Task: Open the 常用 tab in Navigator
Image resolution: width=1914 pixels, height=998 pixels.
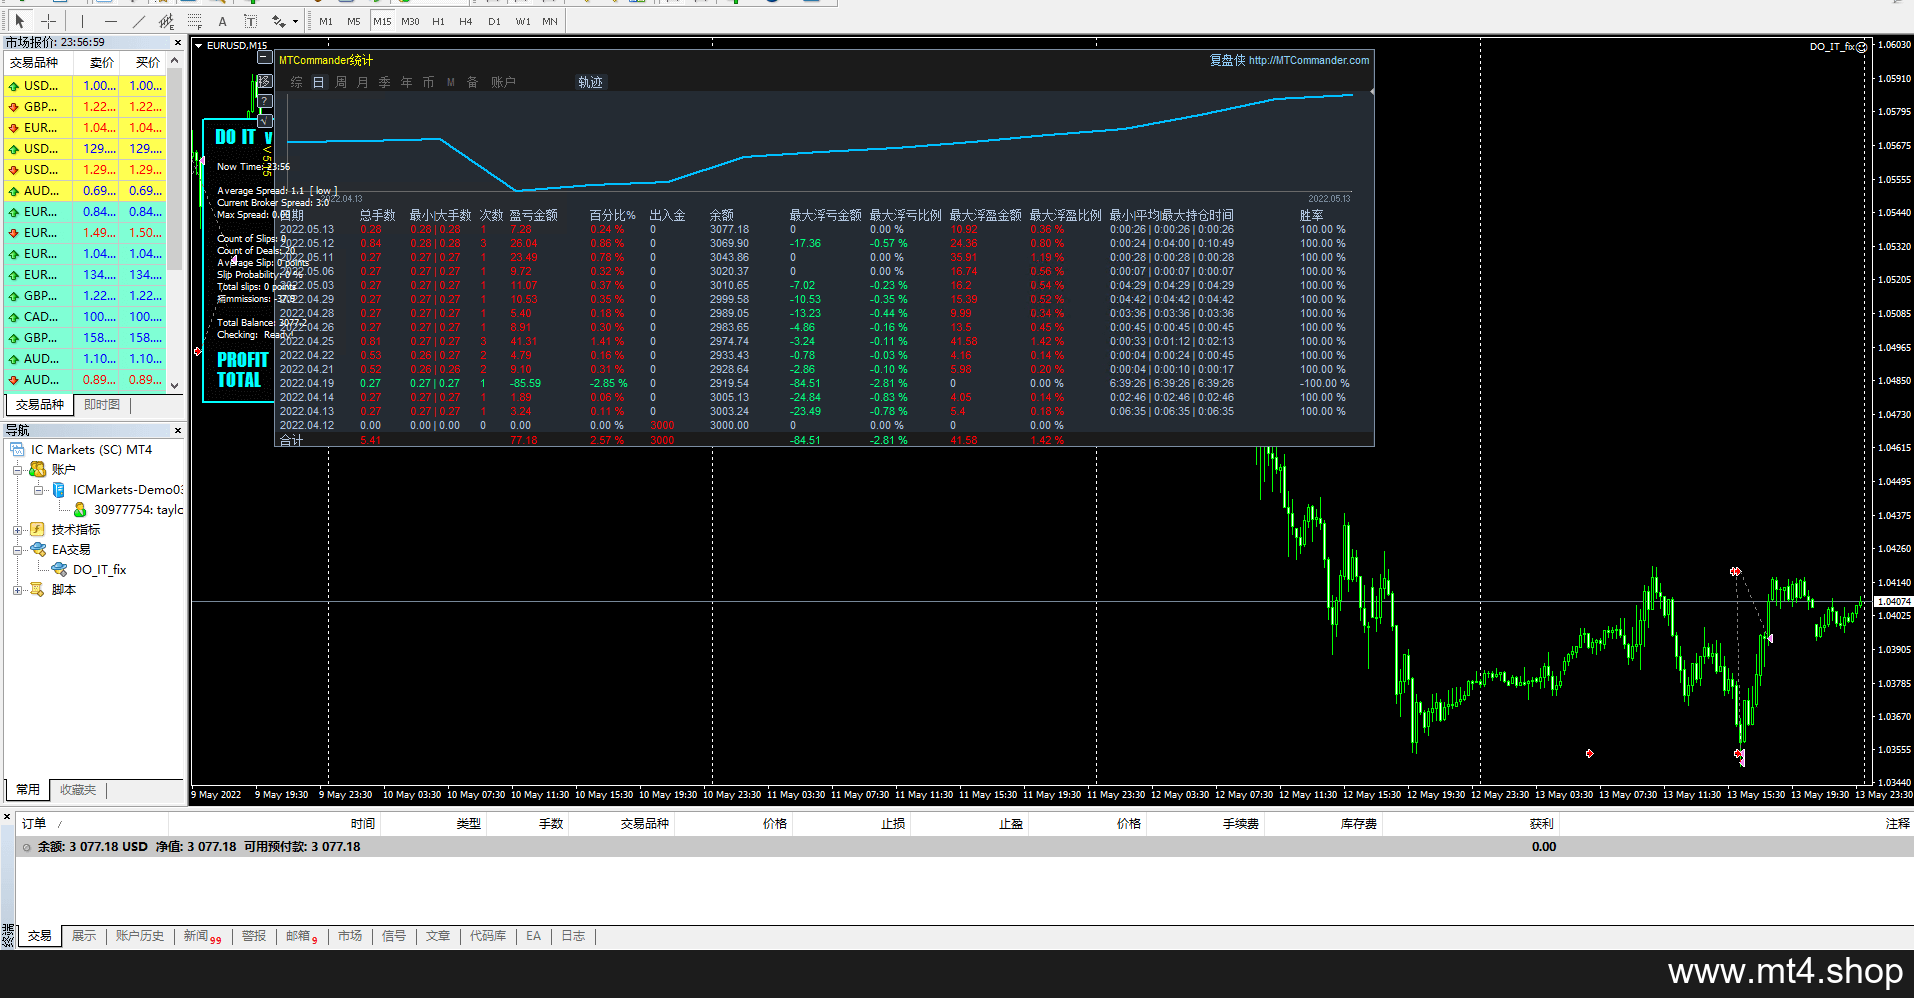Action: click(28, 790)
